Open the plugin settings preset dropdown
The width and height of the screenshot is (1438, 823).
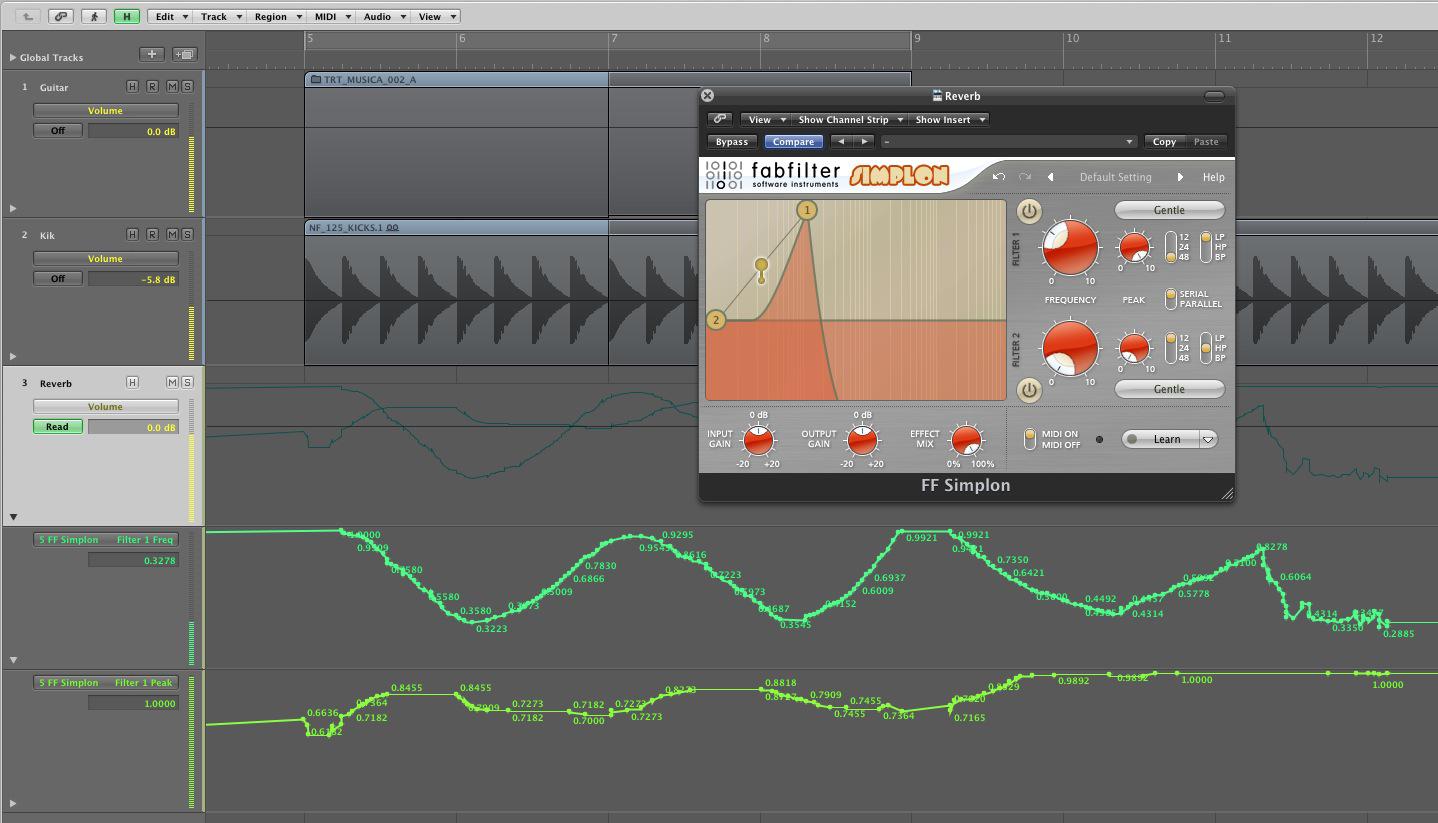(1008, 142)
